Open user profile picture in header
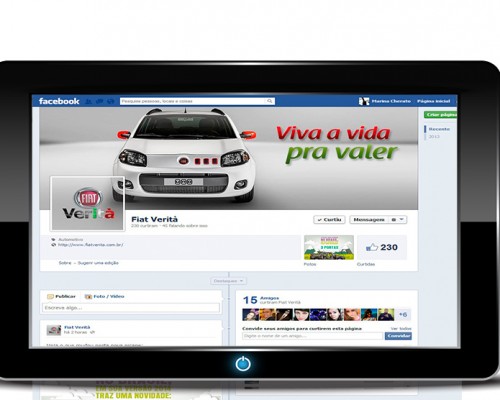 coord(364,101)
